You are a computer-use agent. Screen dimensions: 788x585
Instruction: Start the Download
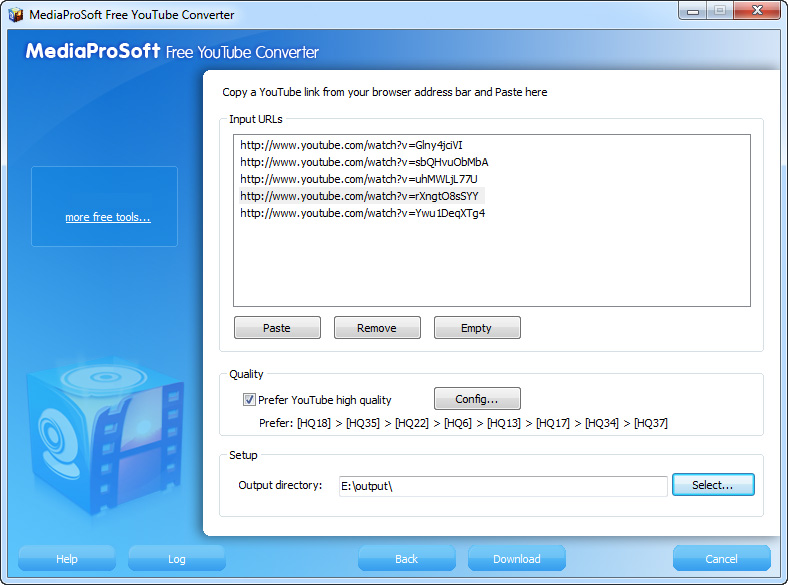517,558
